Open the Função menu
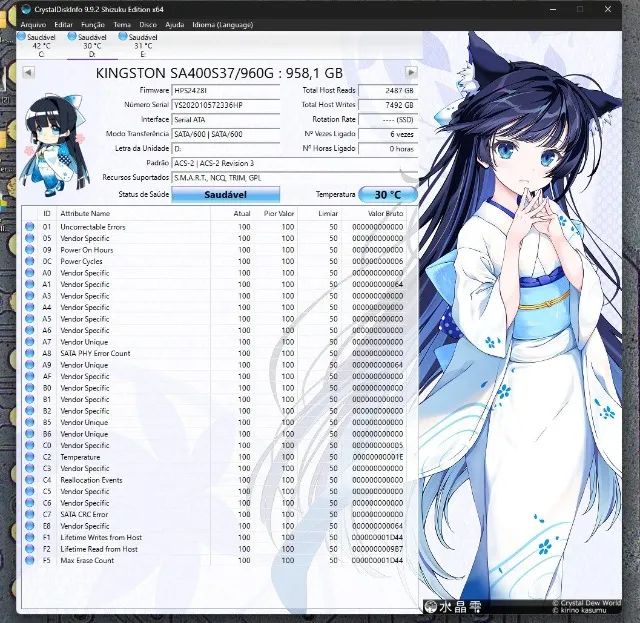Screen dimensions: 640x623 click(x=93, y=25)
